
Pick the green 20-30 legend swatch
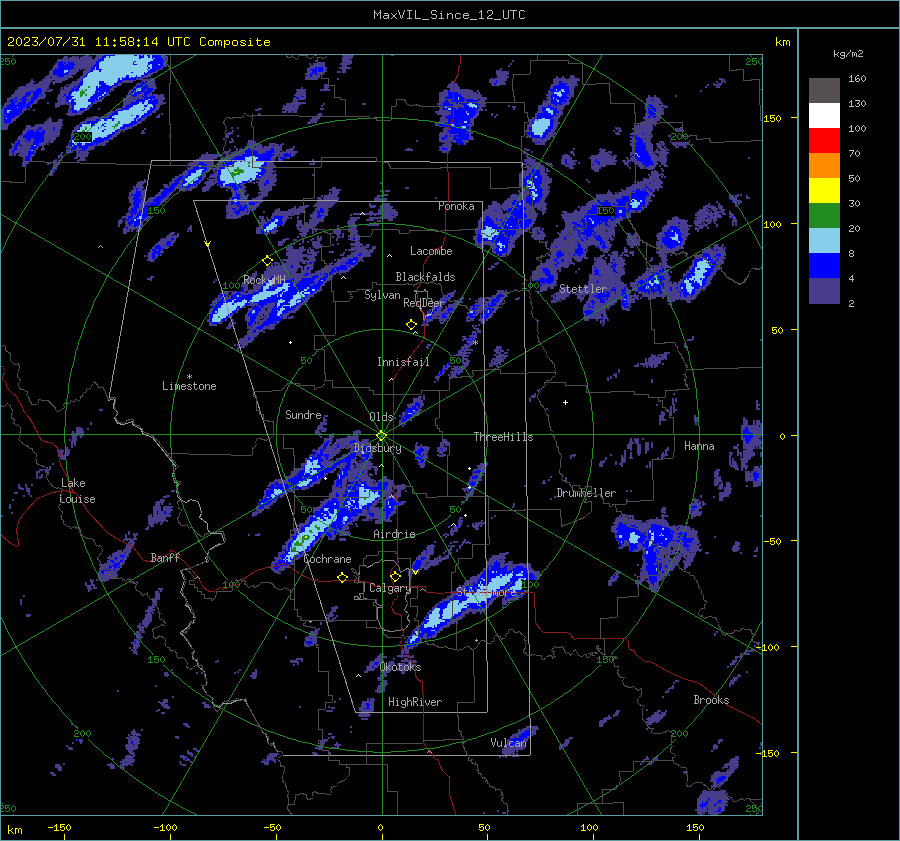point(824,216)
